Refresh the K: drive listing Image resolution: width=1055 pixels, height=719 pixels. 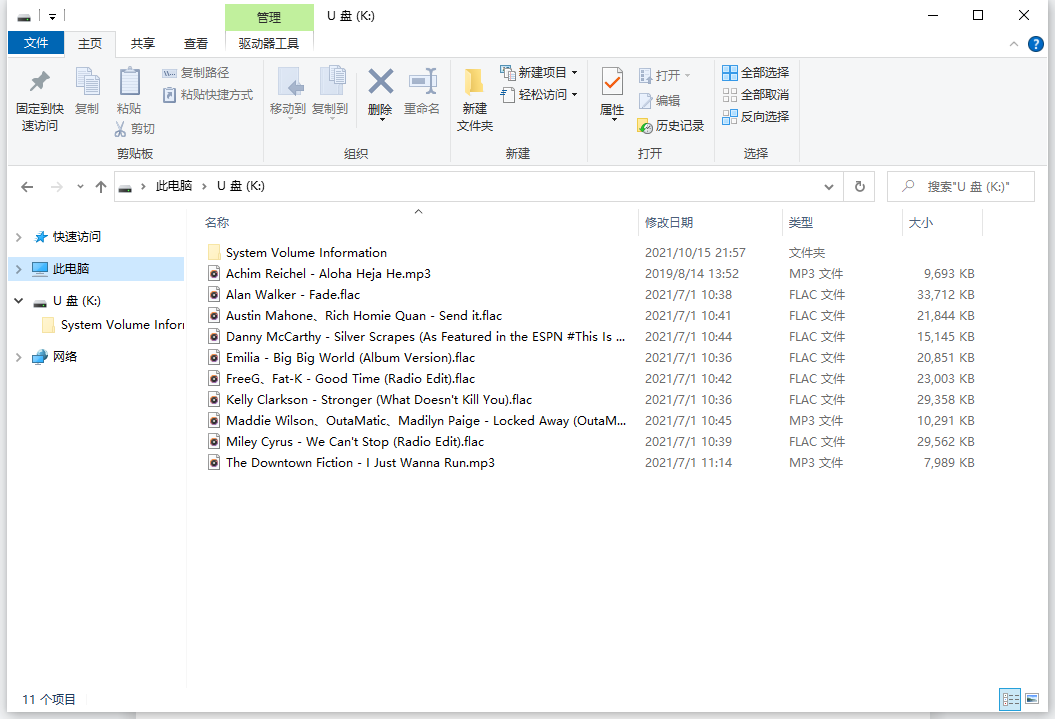[x=859, y=186]
